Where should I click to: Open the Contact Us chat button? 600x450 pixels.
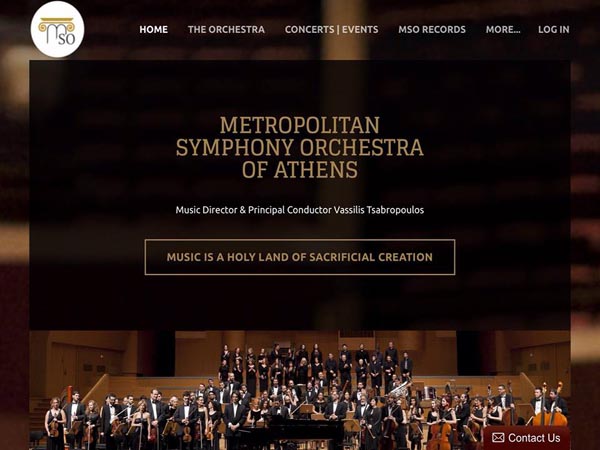[x=526, y=438]
